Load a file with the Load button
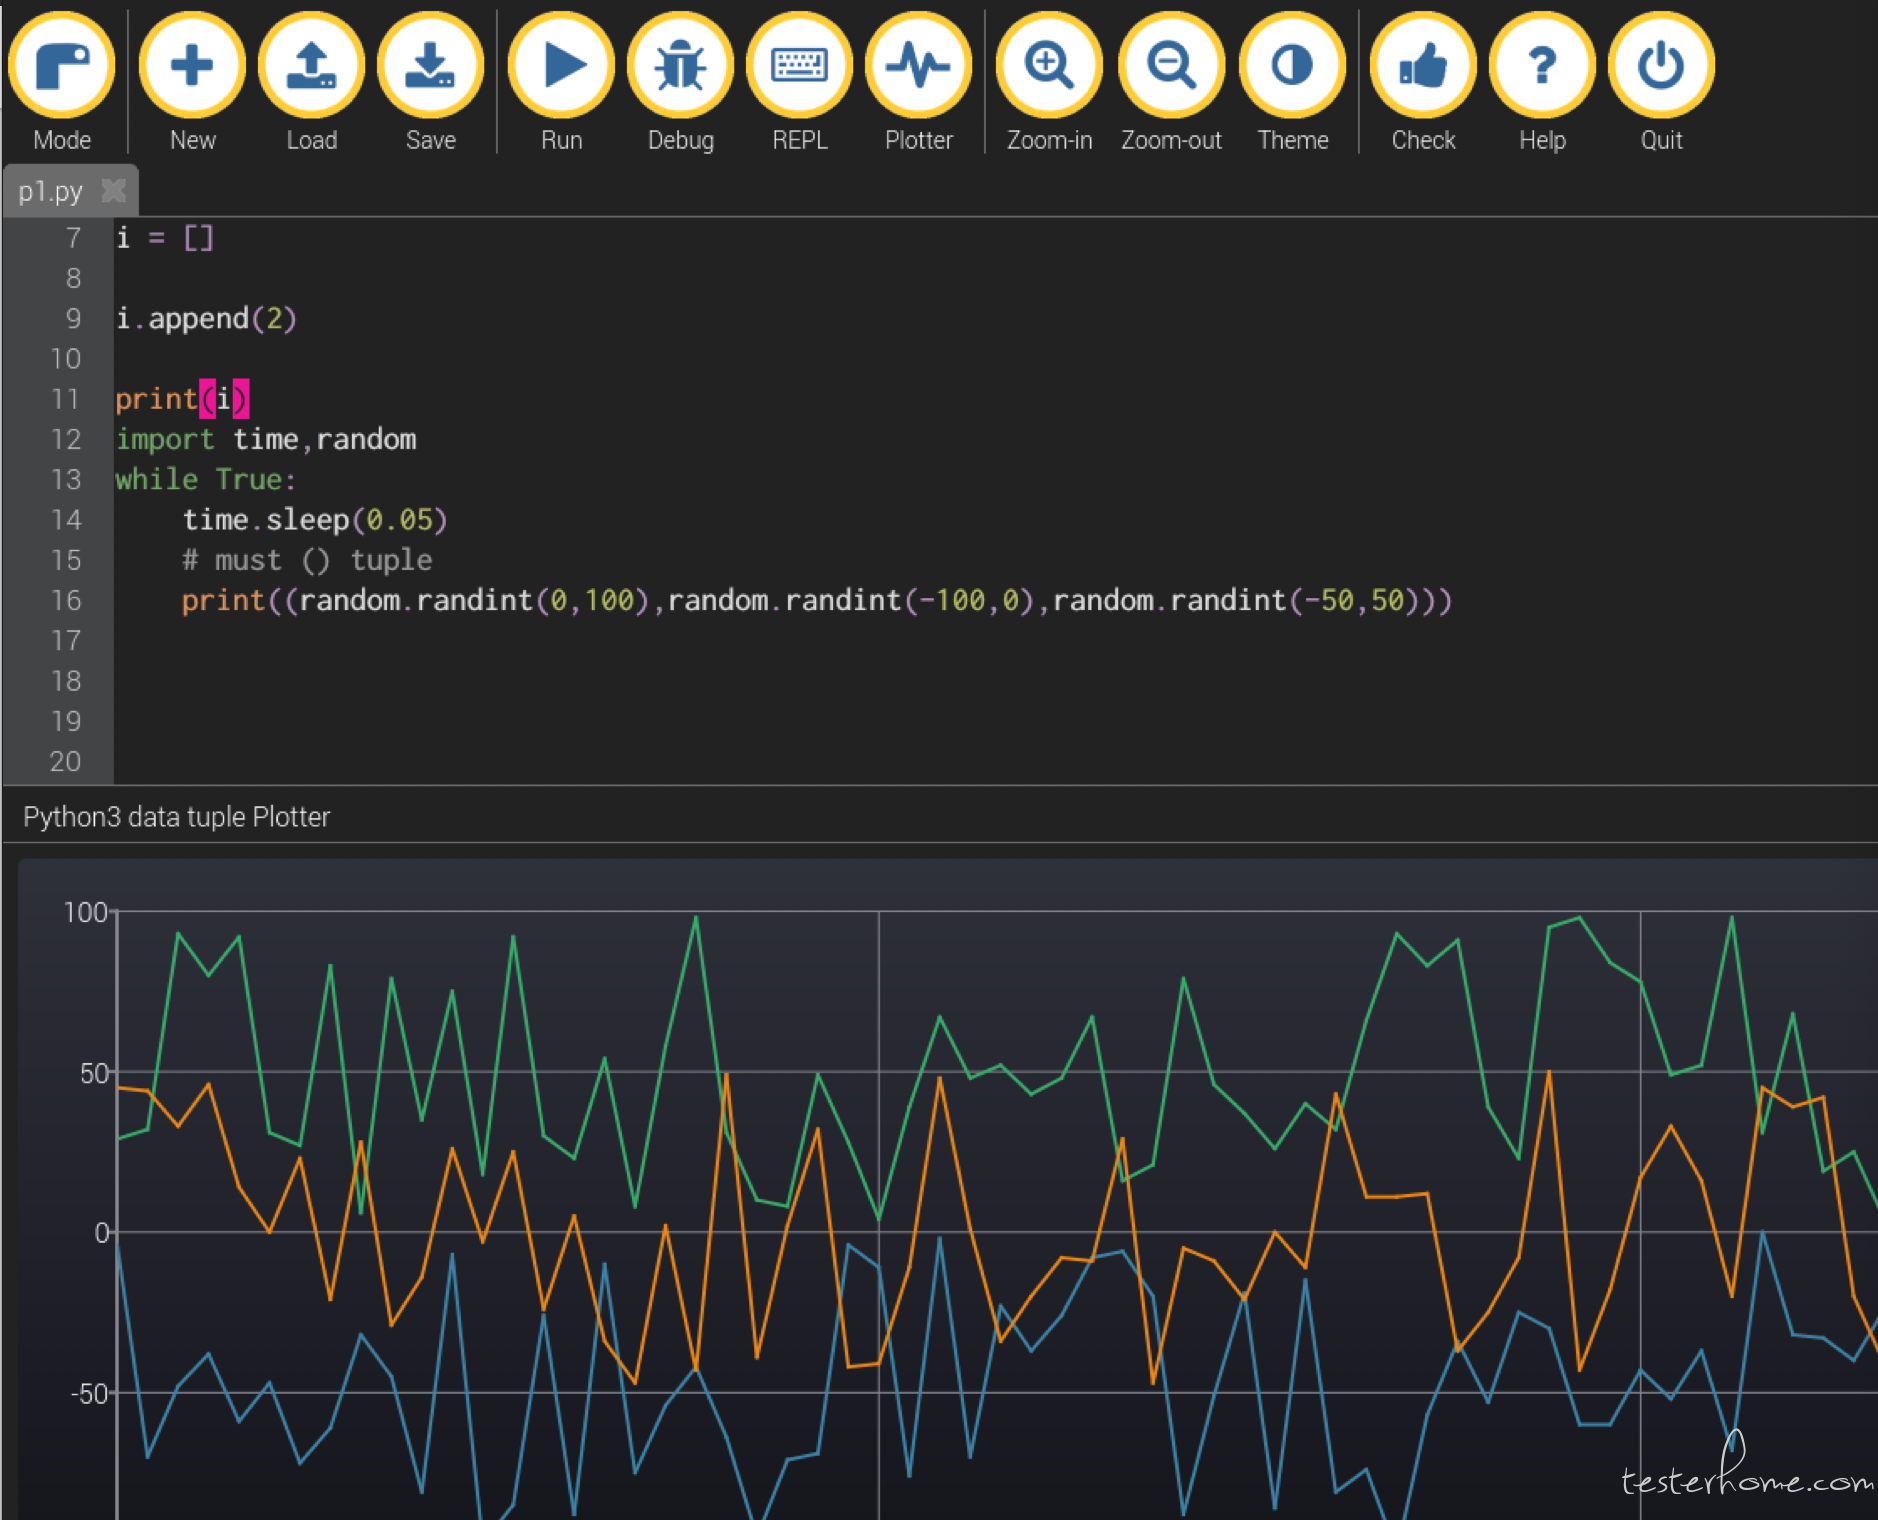Image resolution: width=1878 pixels, height=1520 pixels. coord(311,82)
